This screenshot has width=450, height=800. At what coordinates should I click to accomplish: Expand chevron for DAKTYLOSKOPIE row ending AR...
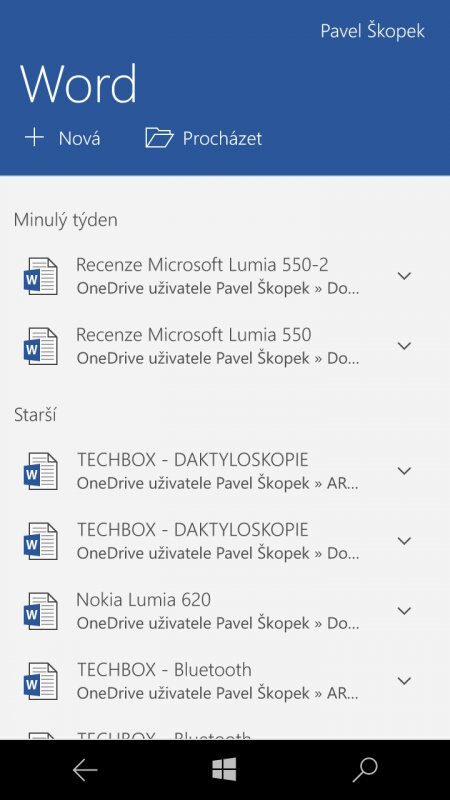click(404, 471)
